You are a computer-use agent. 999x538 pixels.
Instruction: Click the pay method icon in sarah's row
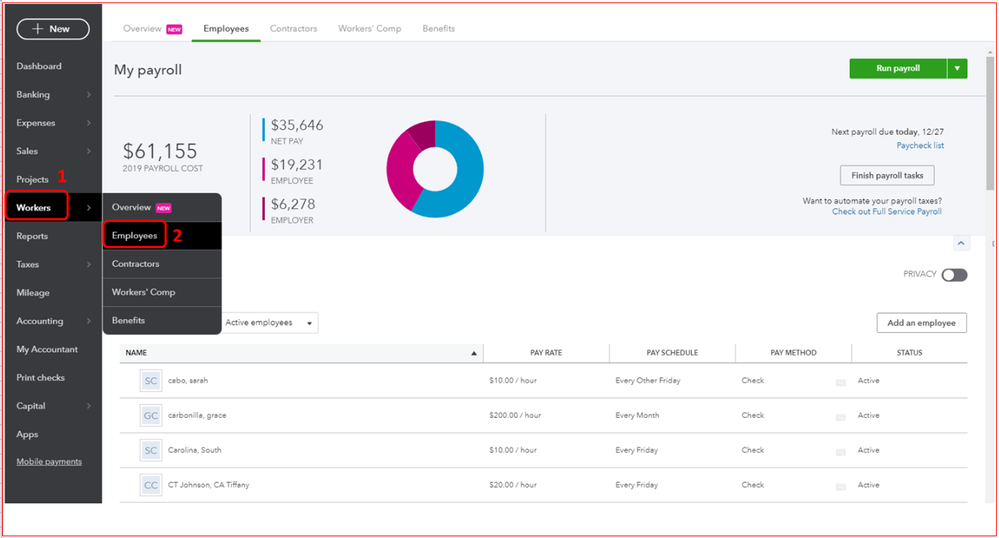coord(840,382)
